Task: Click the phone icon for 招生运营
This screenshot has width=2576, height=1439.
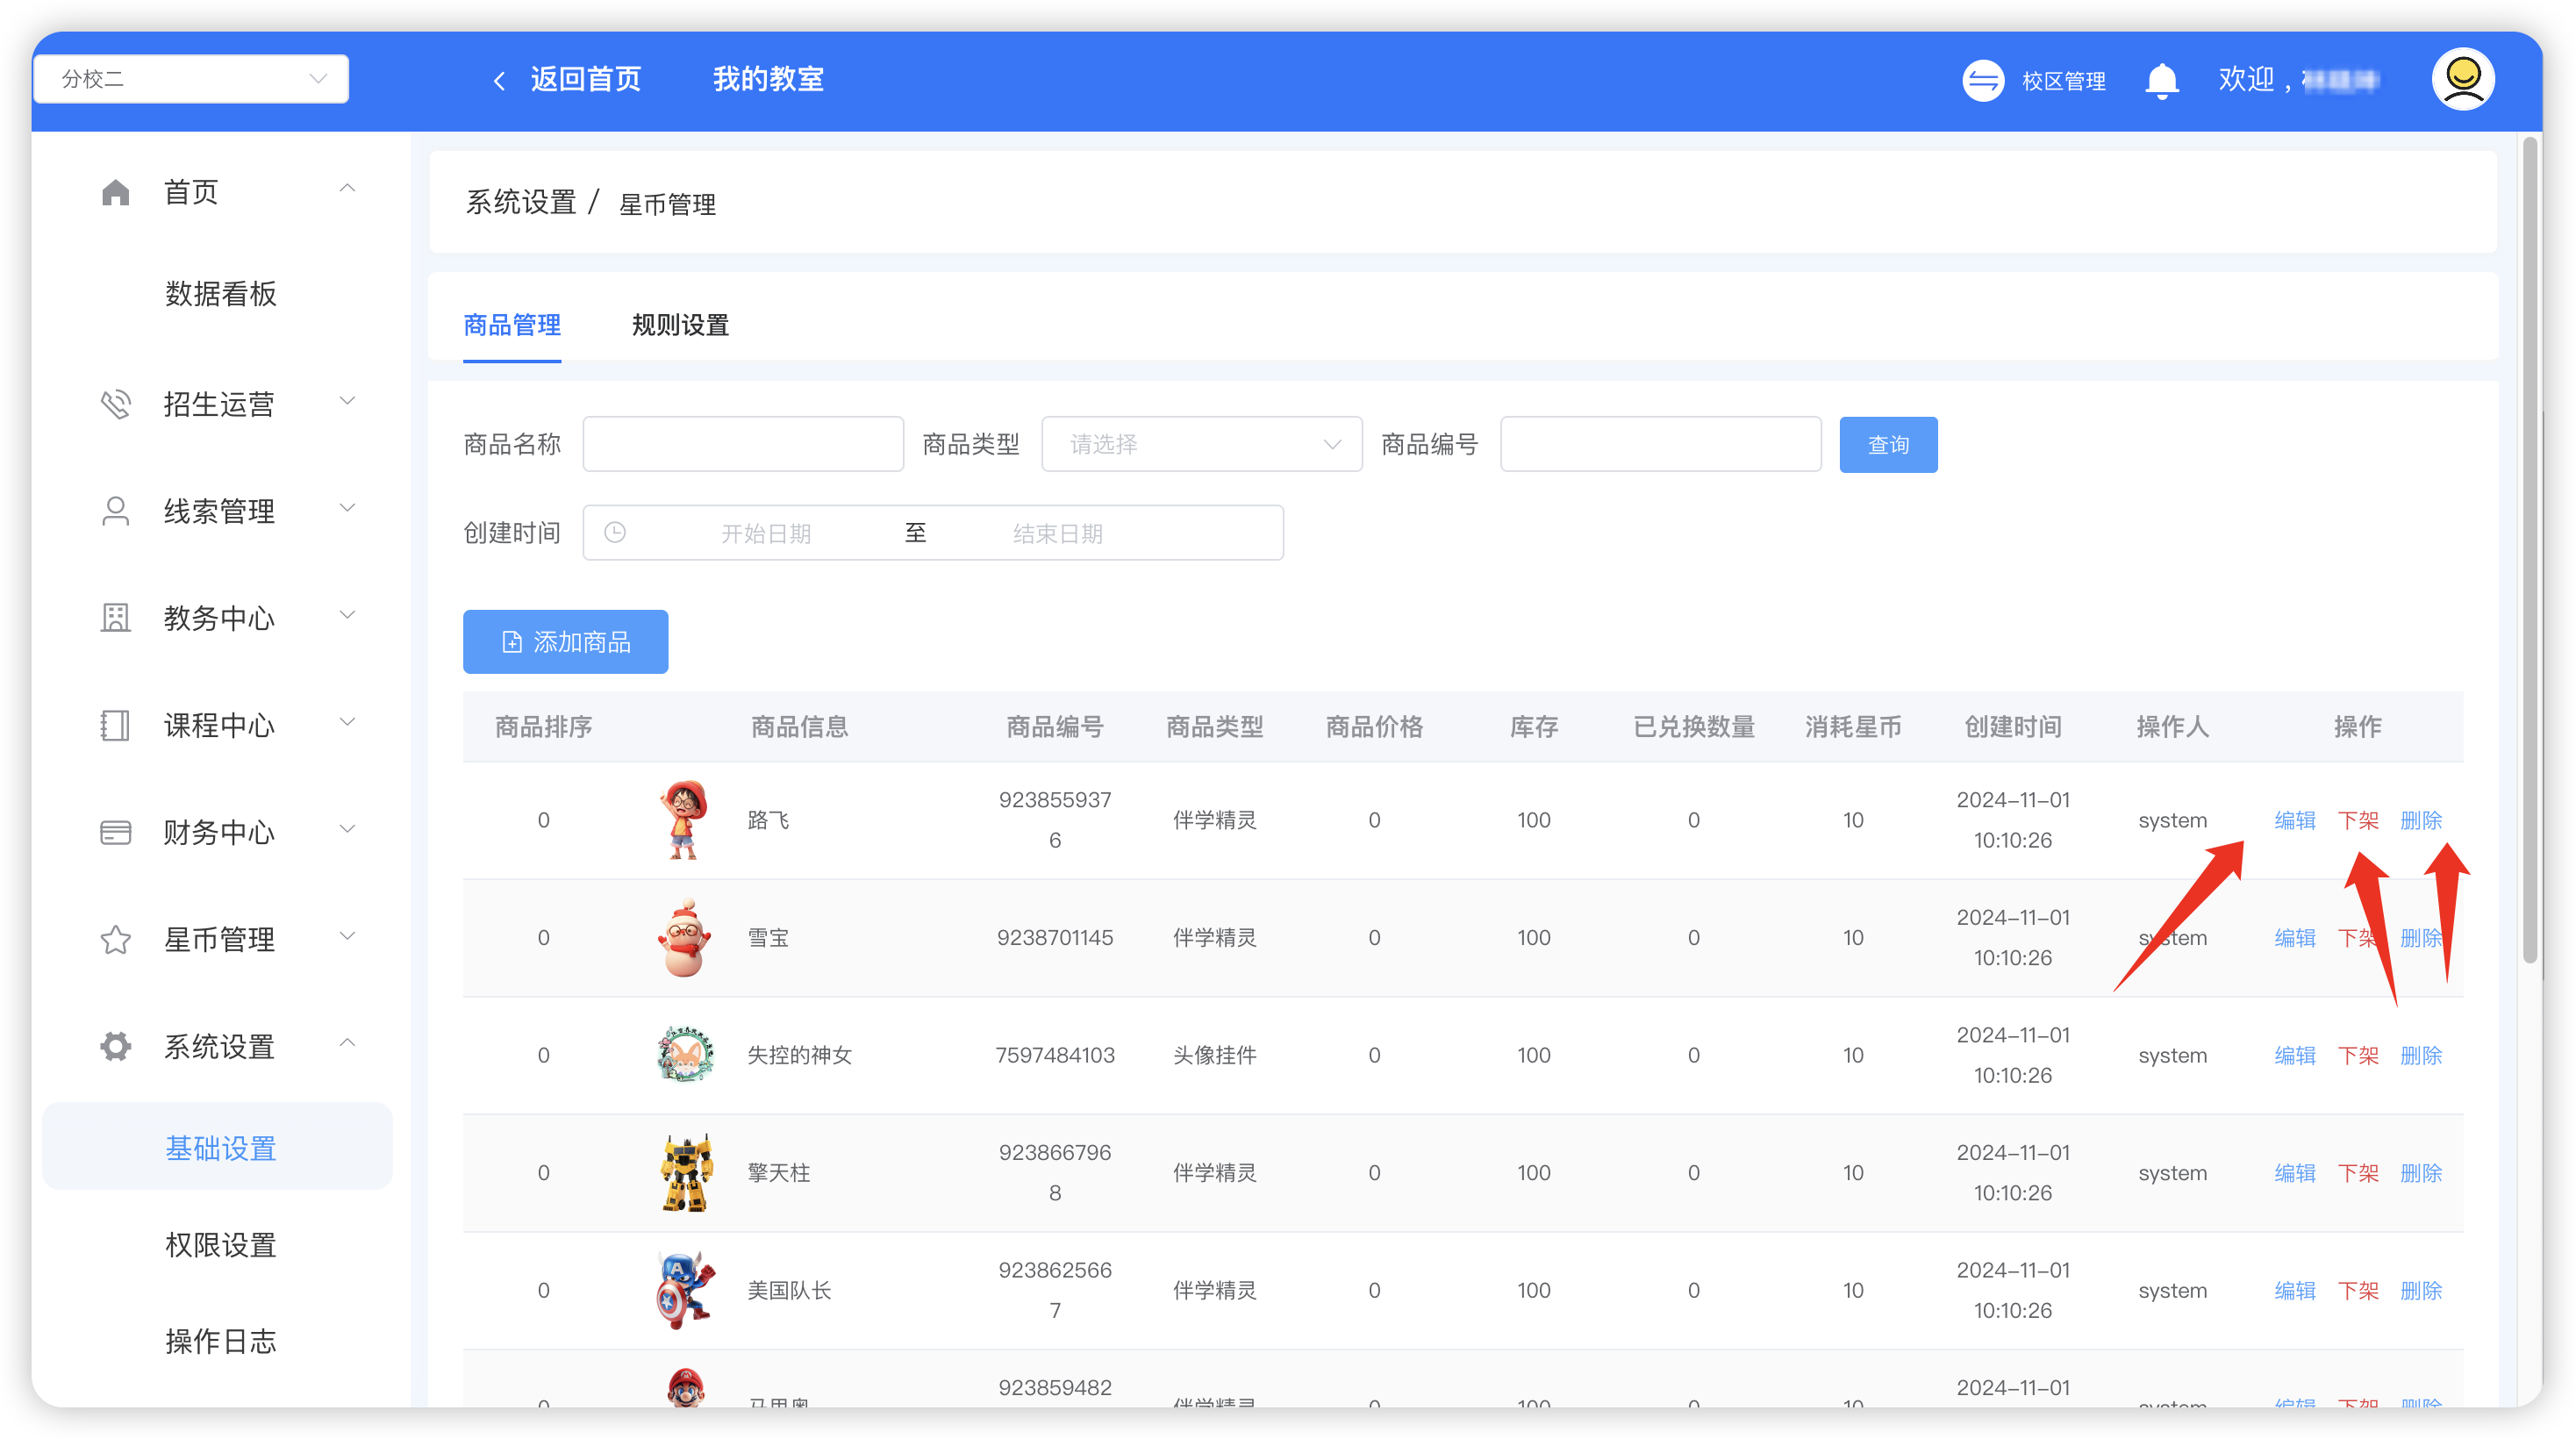Action: click(x=116, y=404)
